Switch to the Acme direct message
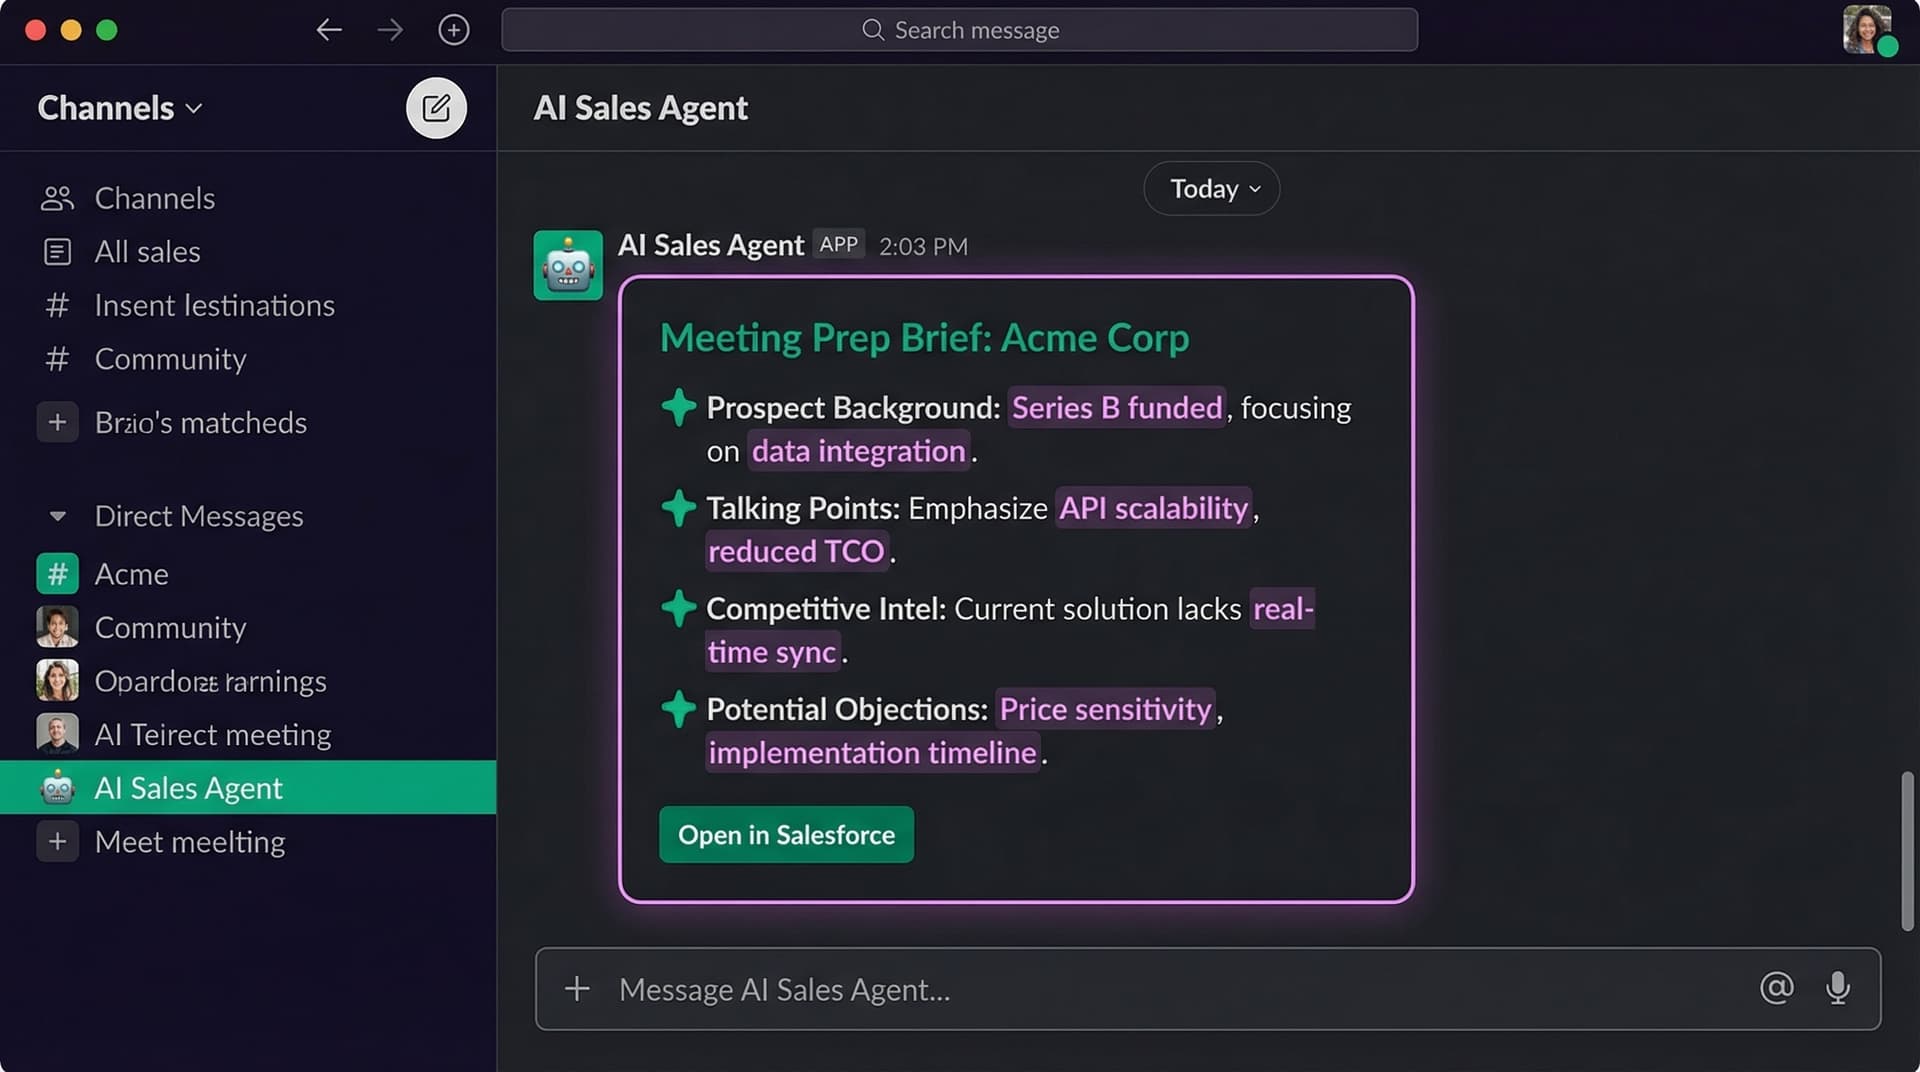This screenshot has width=1920, height=1072. tap(131, 573)
